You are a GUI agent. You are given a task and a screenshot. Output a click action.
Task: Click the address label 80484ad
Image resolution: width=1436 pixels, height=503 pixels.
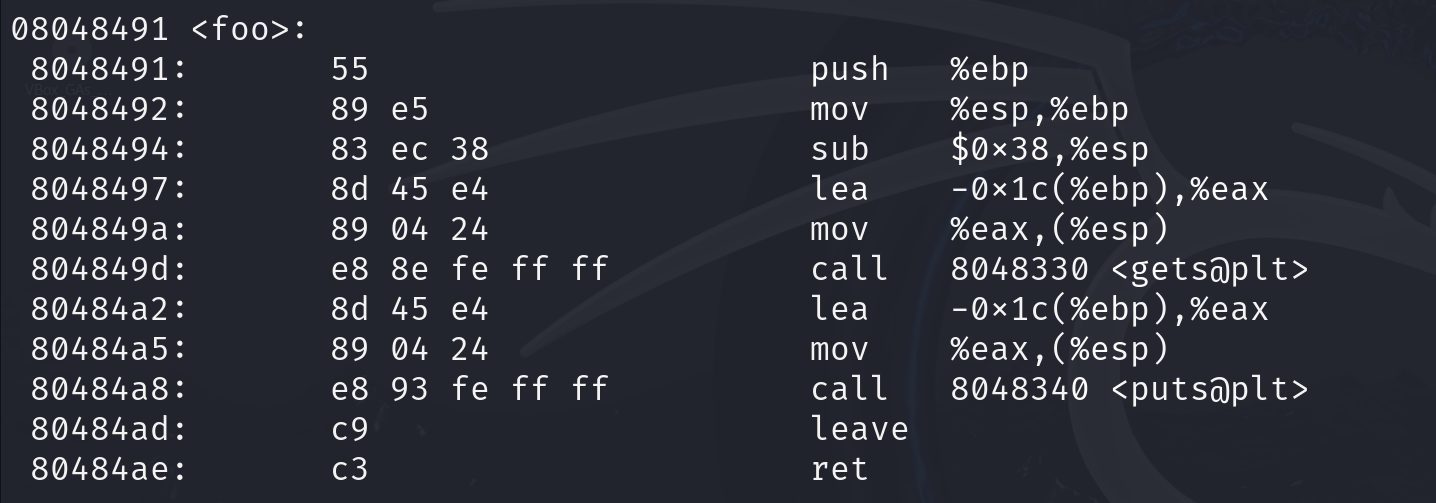pos(109,429)
